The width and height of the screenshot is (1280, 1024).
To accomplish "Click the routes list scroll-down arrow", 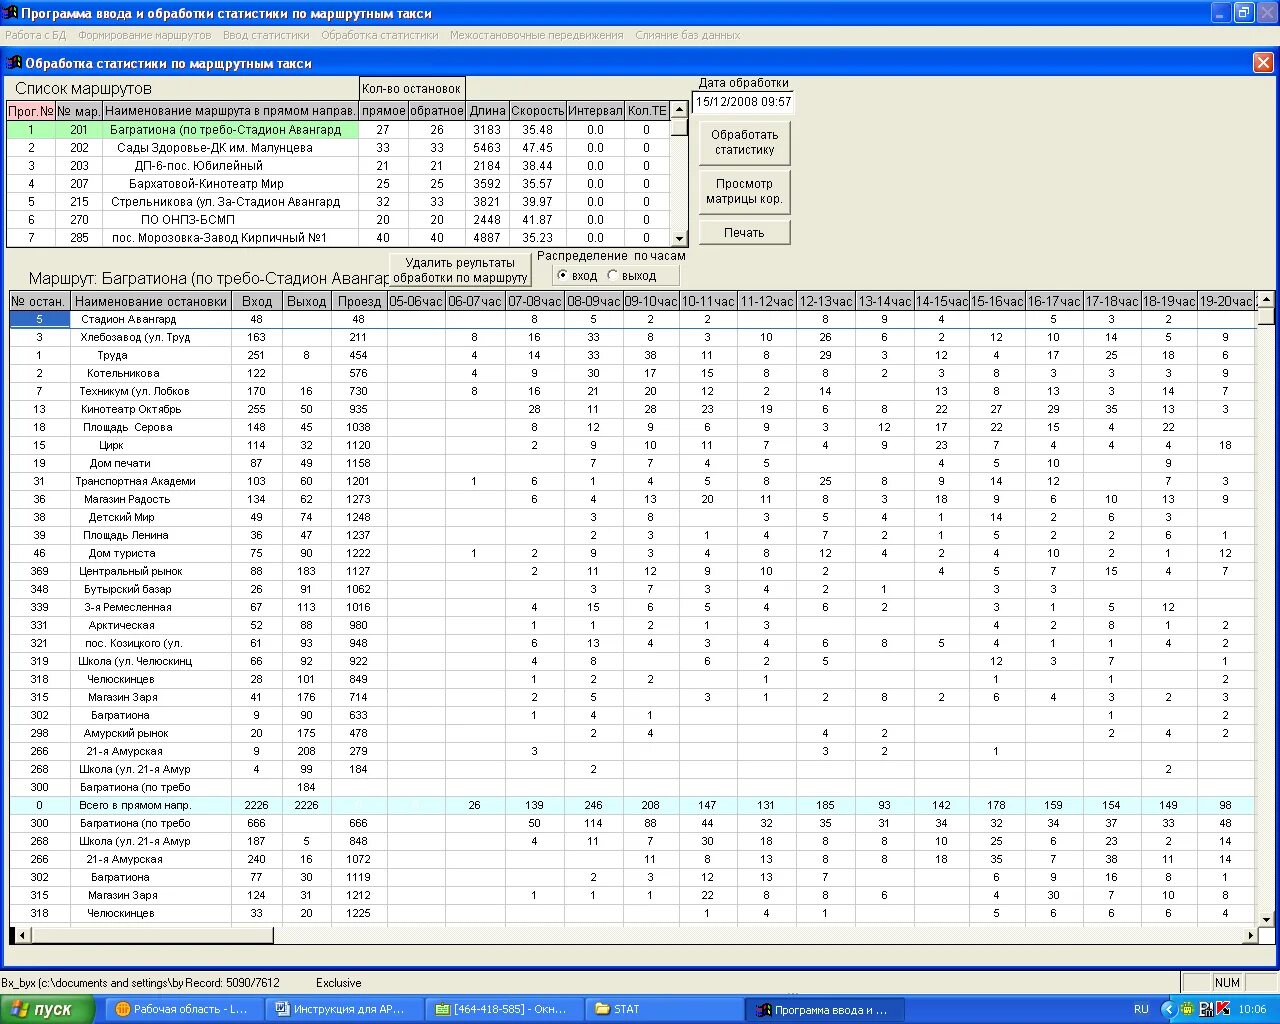I will (x=679, y=238).
